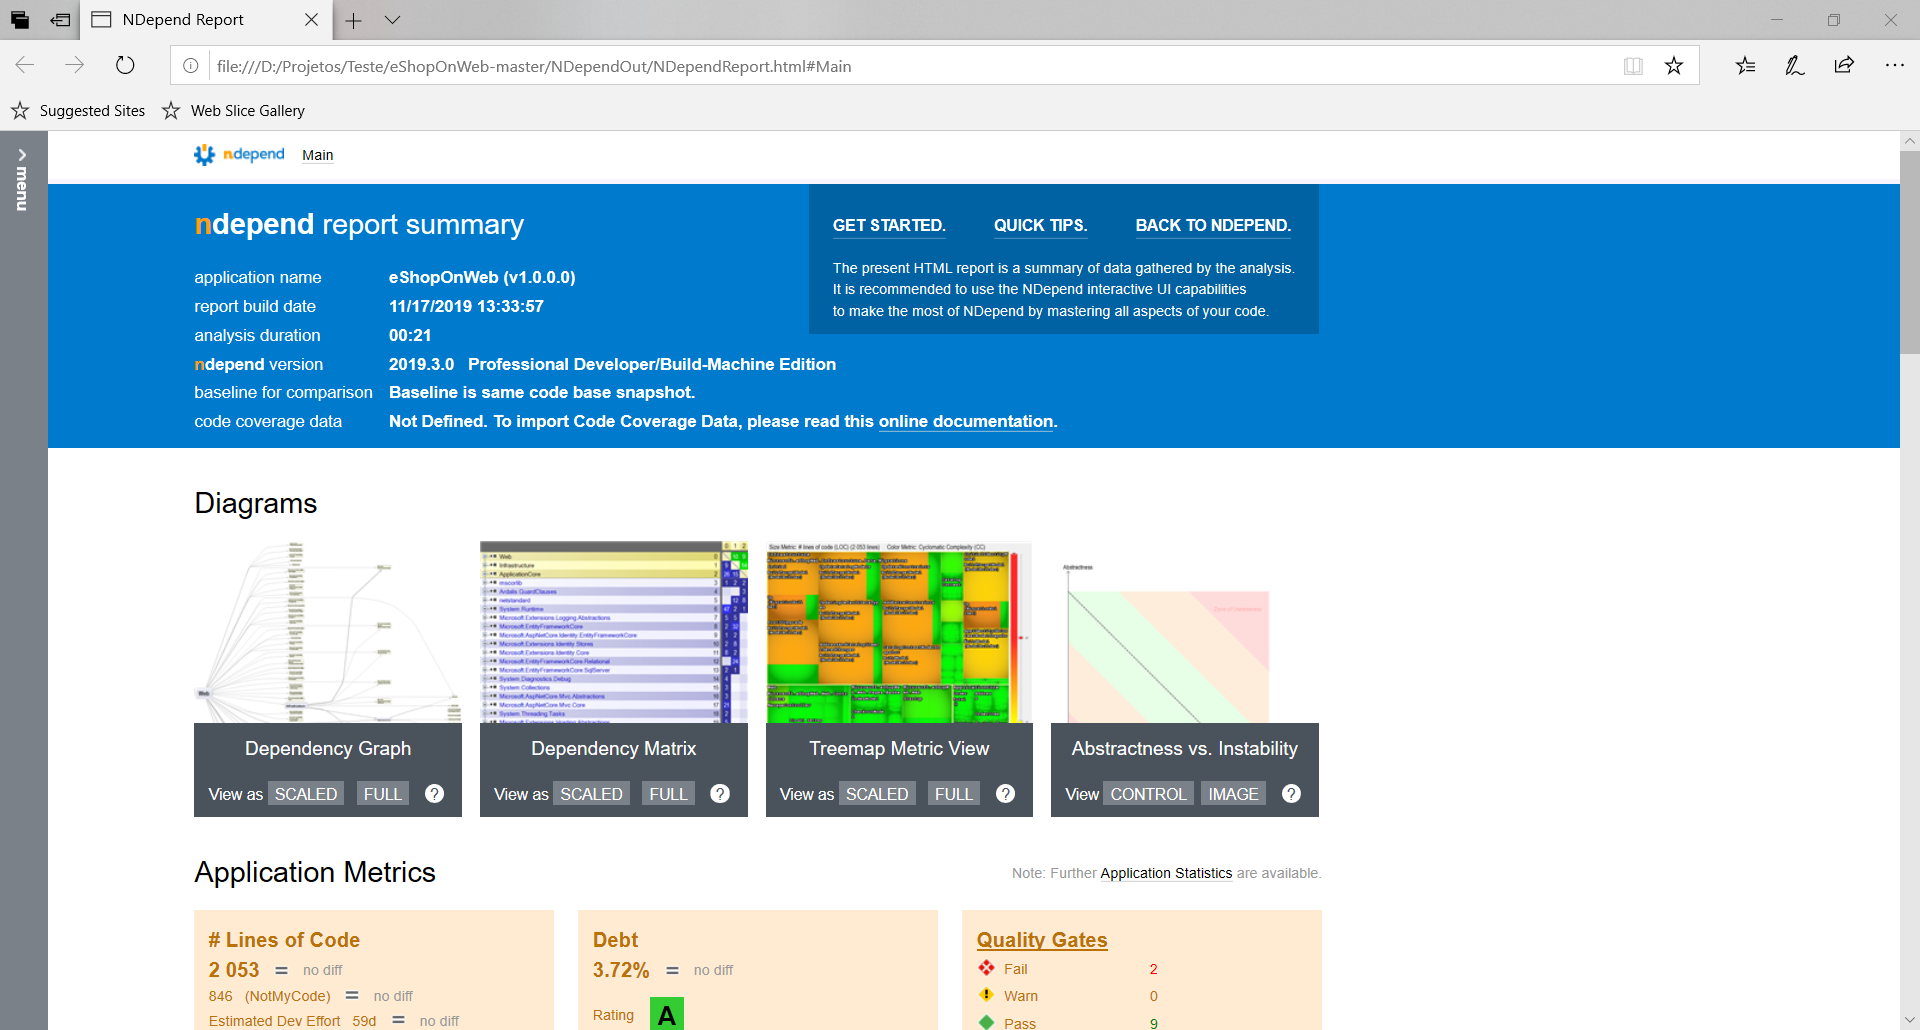View Dependency Graph as SCALED
This screenshot has height=1030, width=1920.
coord(306,794)
